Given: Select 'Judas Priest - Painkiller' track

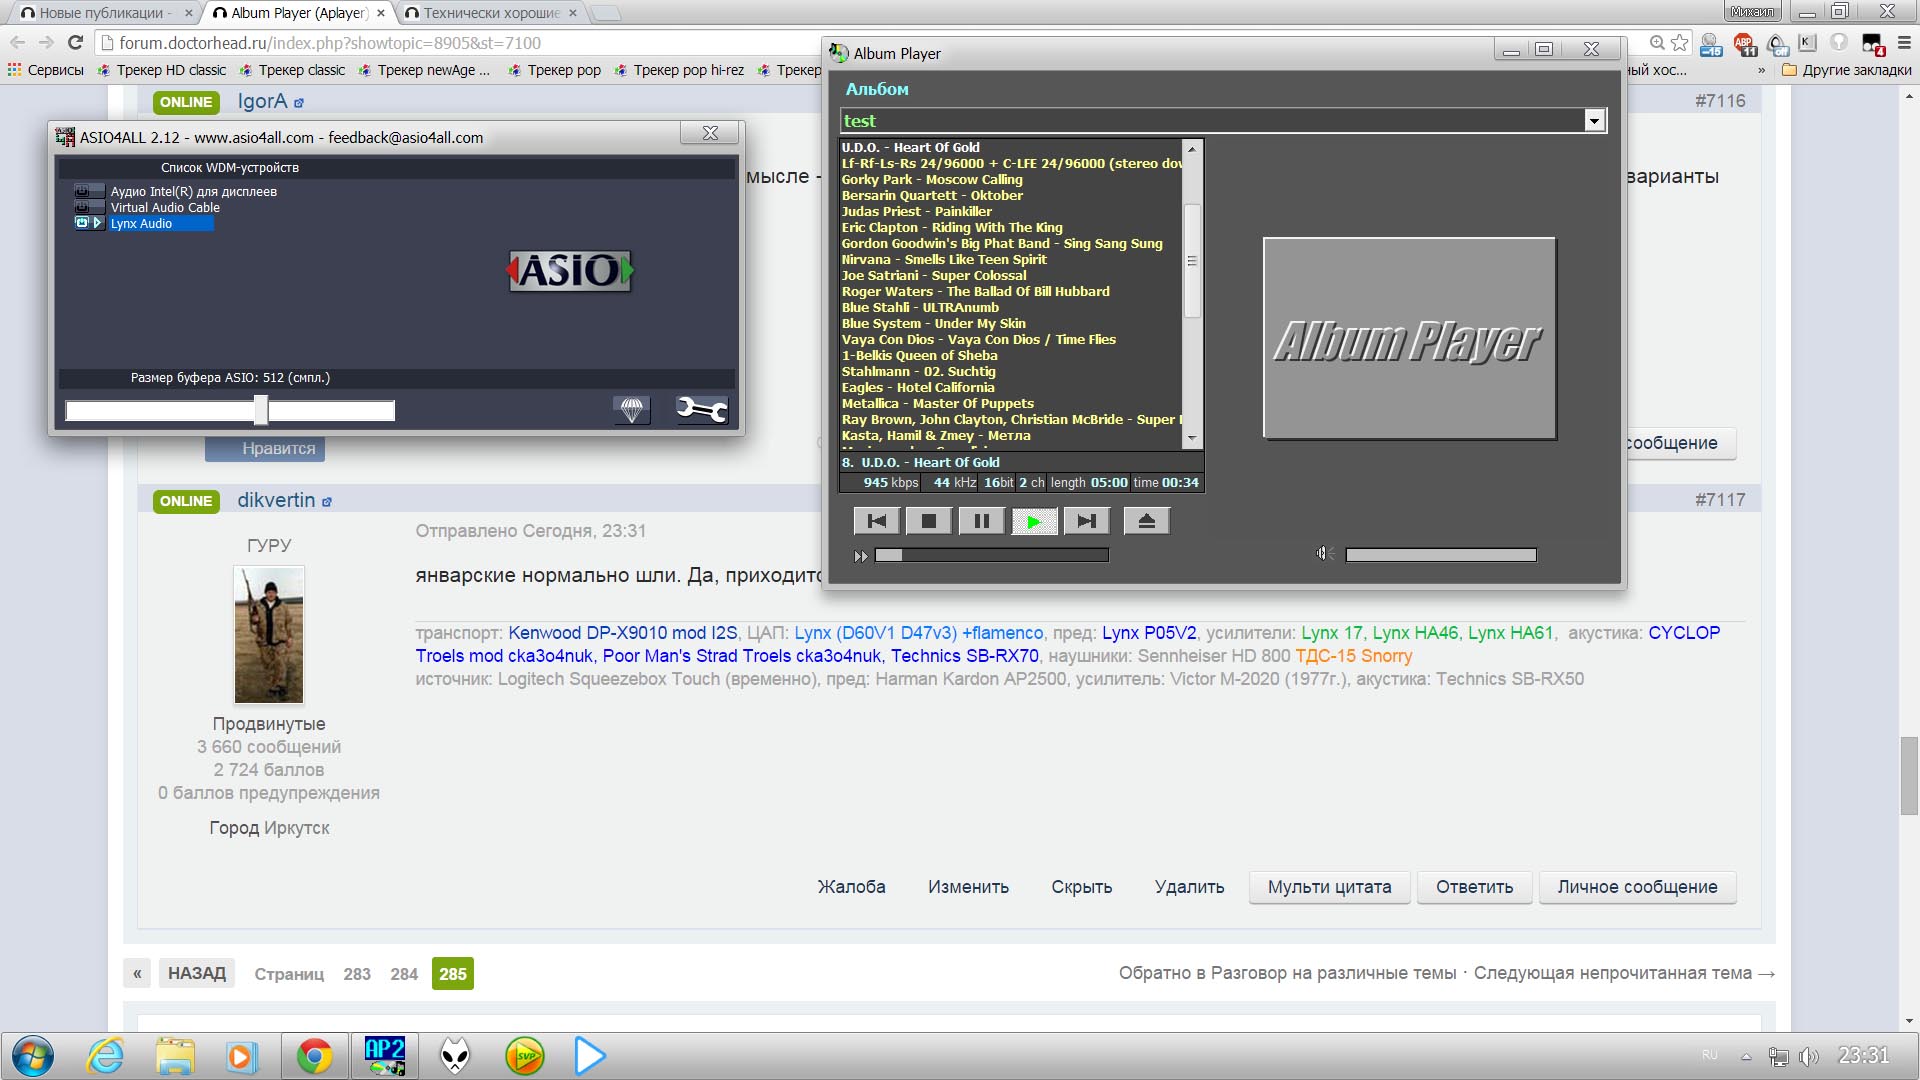Looking at the screenshot, I should point(917,212).
